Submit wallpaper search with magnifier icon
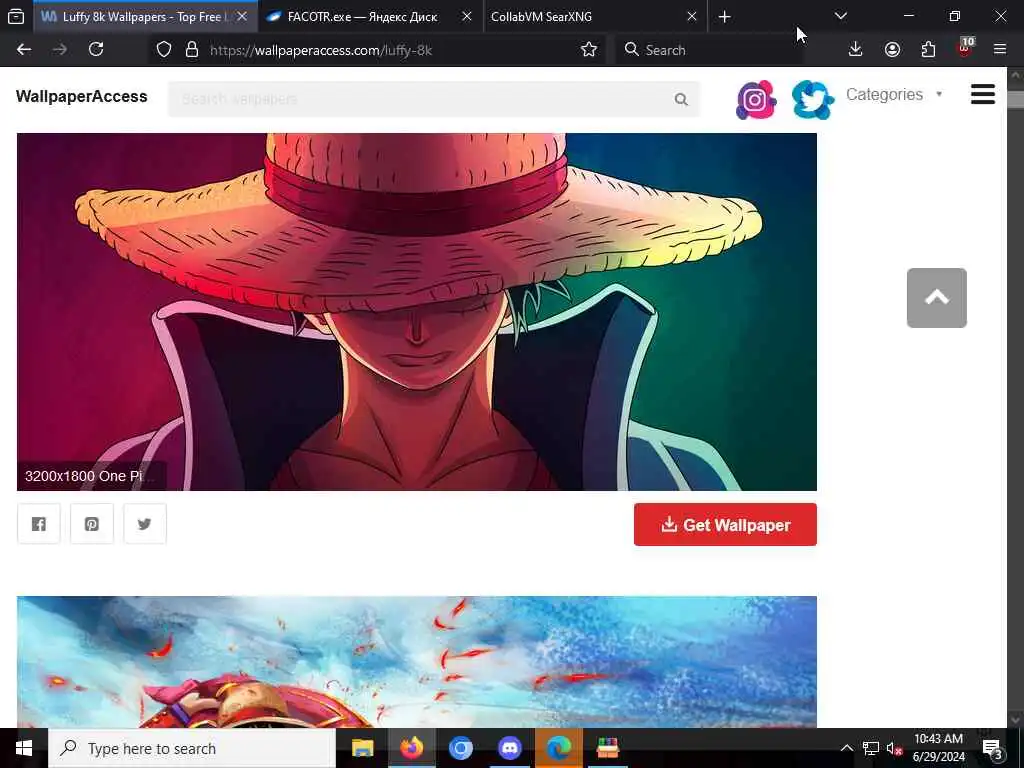 pos(681,99)
